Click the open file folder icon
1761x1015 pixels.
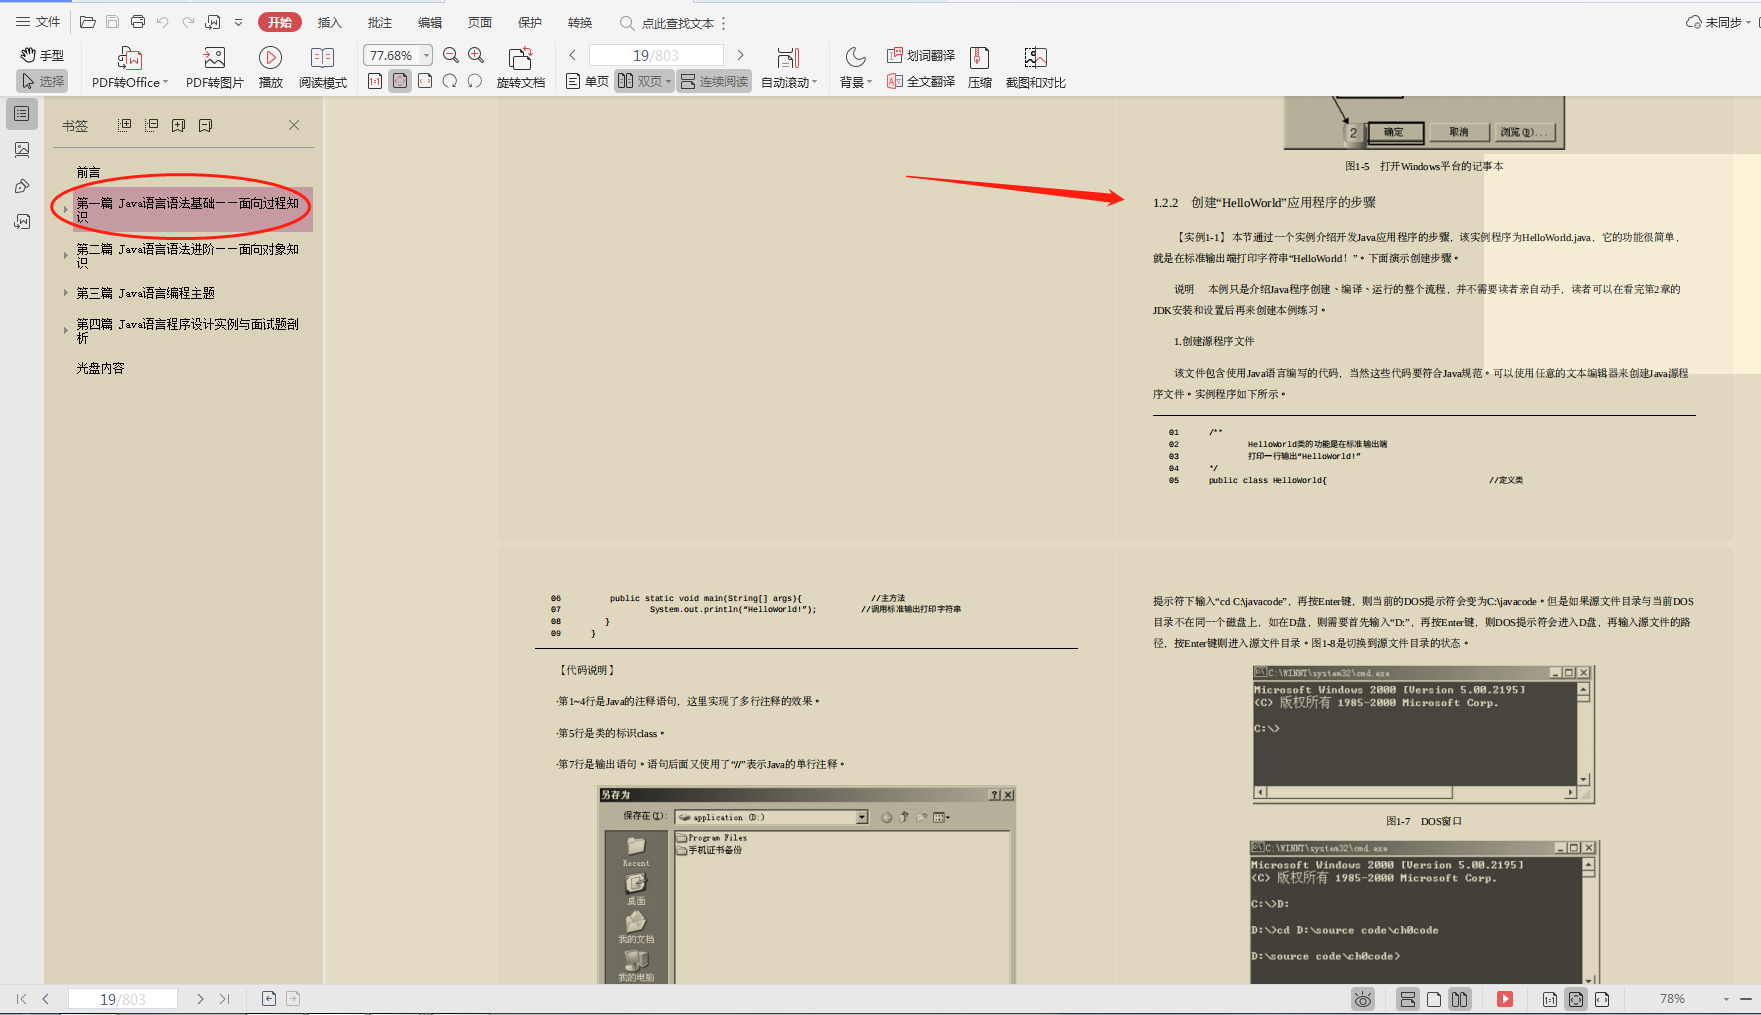click(x=88, y=22)
